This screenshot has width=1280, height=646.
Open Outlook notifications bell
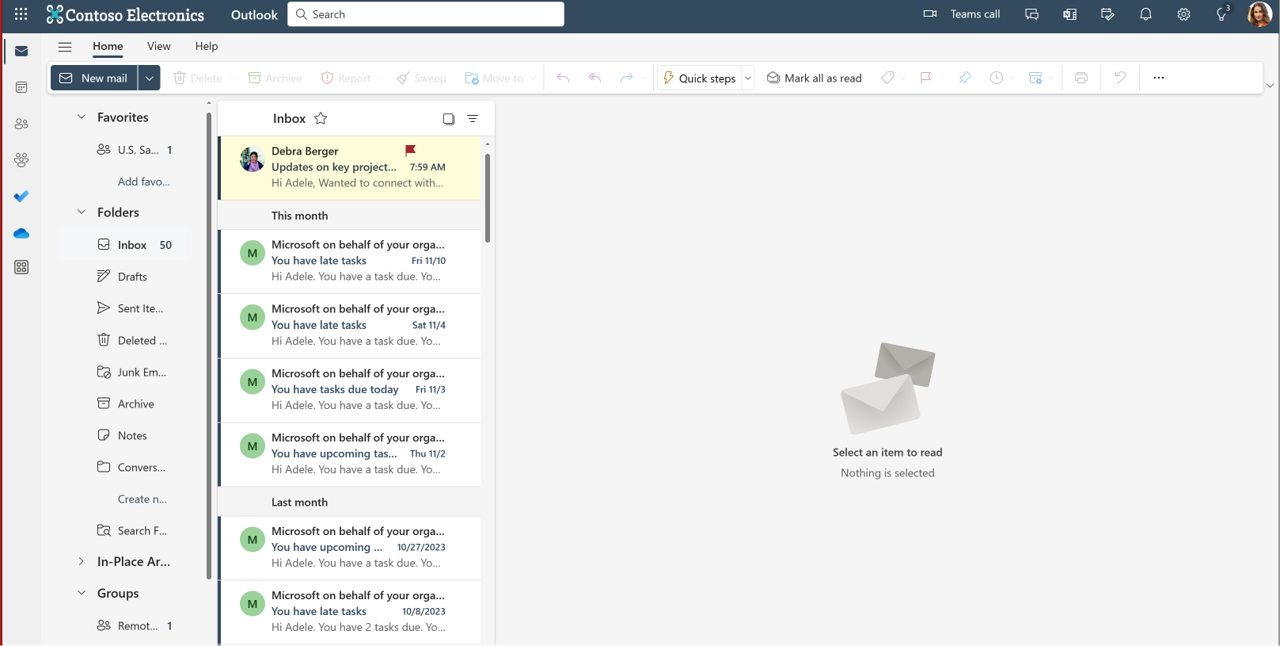pos(1145,14)
